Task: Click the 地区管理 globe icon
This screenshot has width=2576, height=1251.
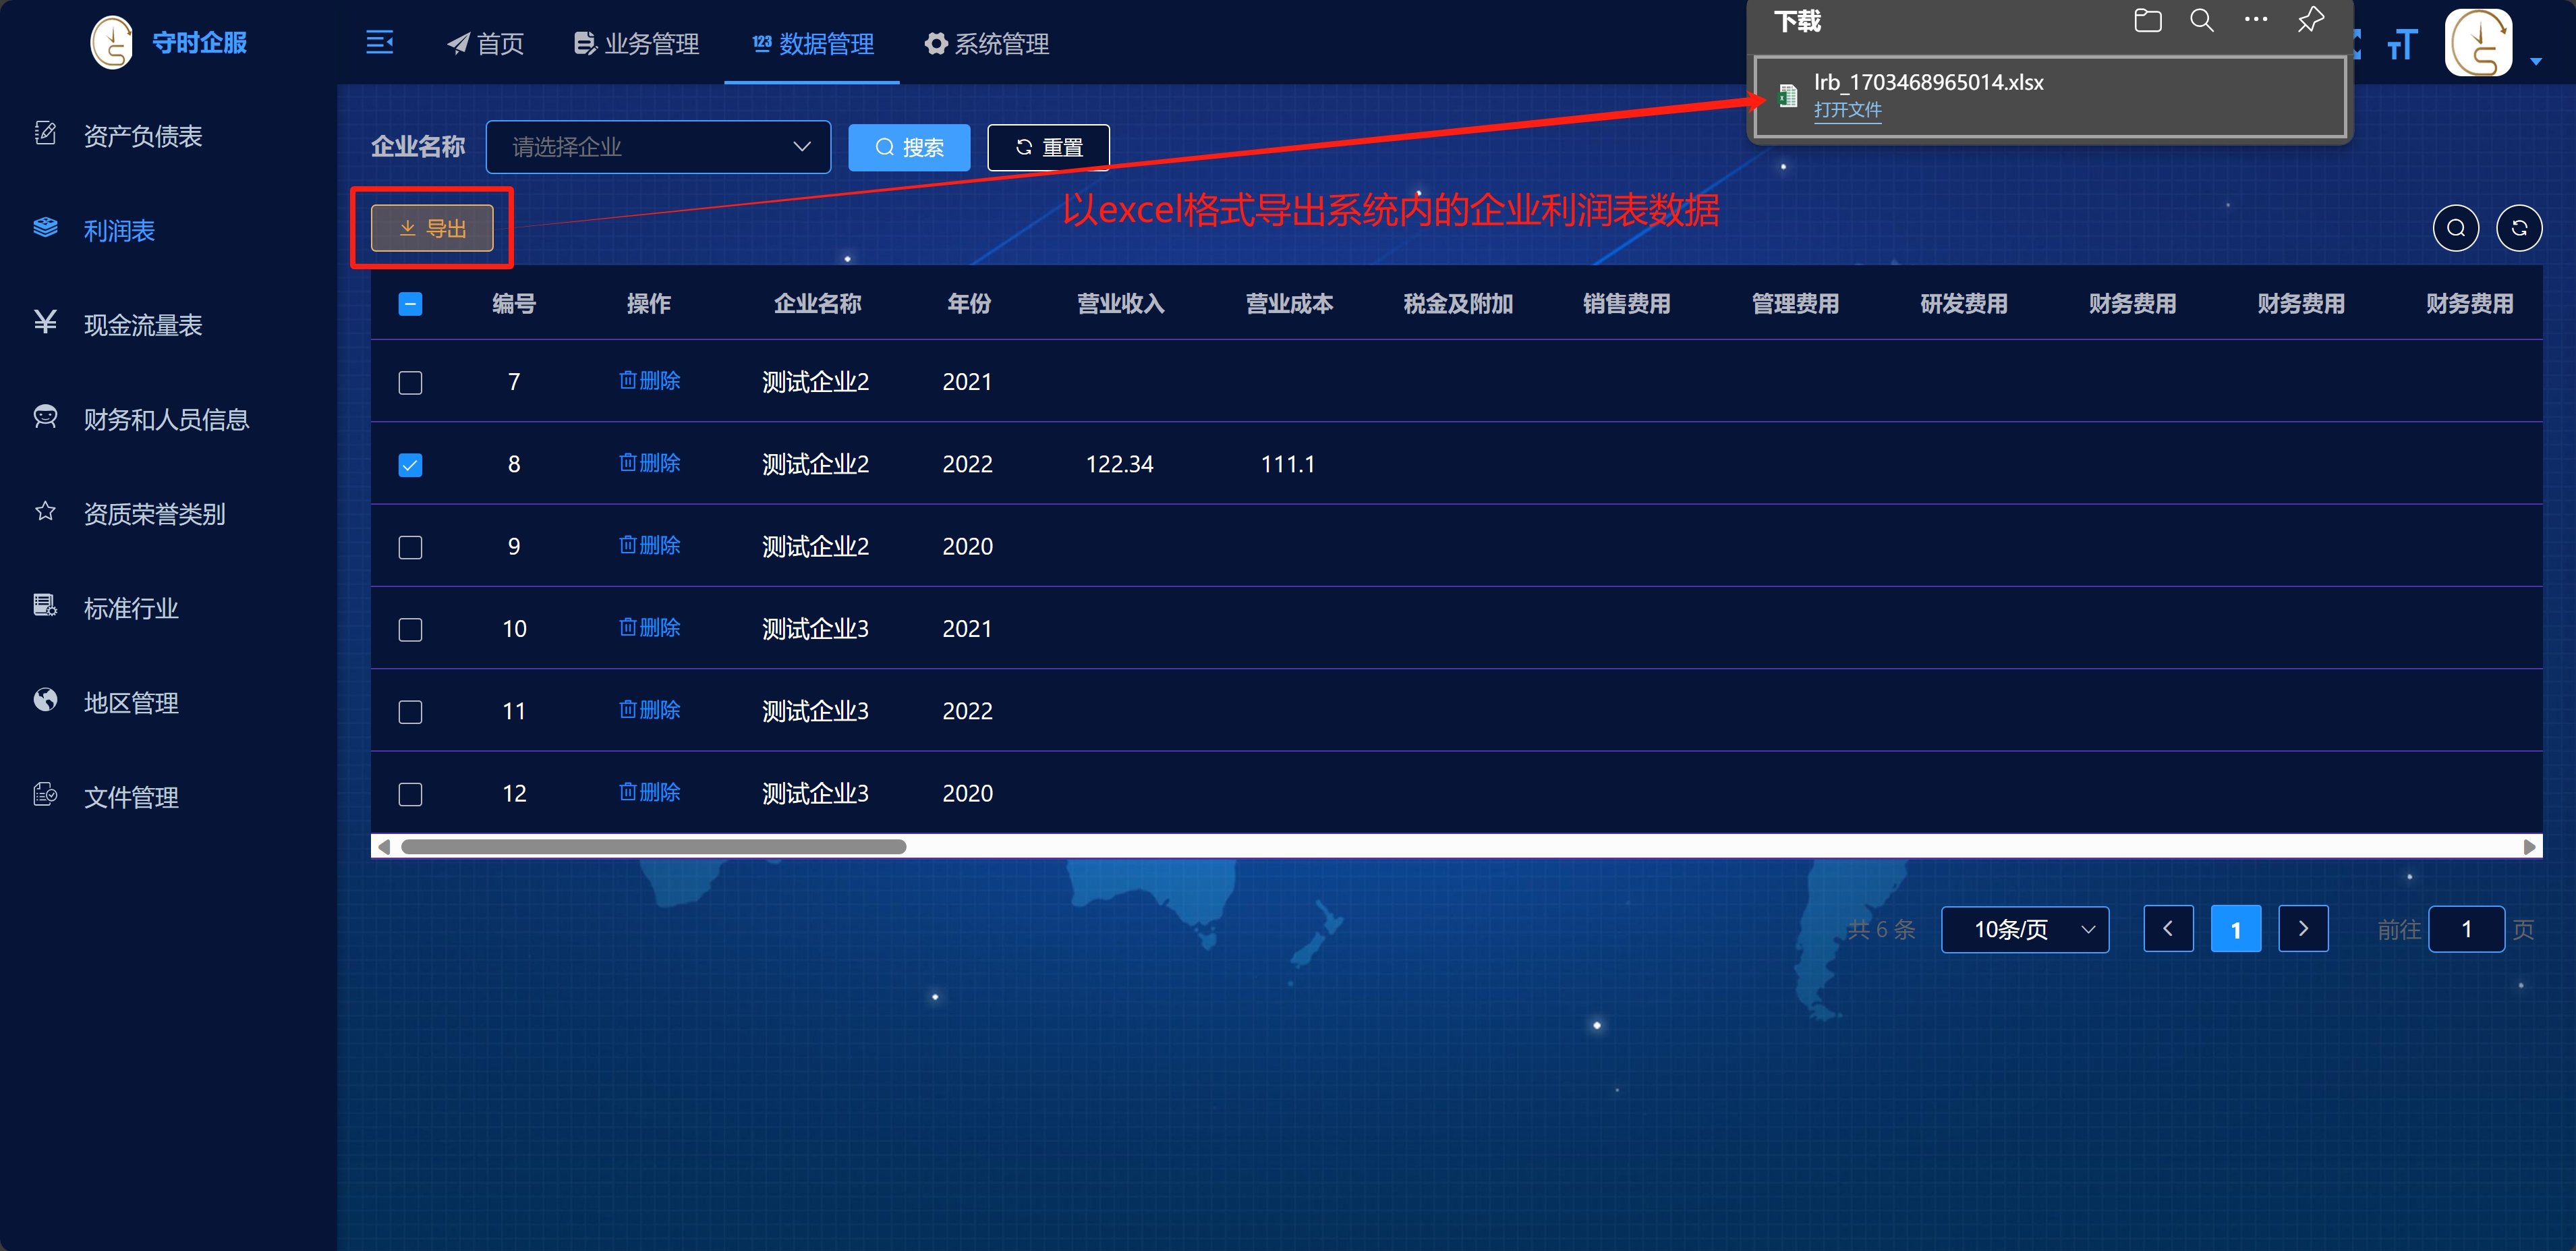Action: pos(45,700)
